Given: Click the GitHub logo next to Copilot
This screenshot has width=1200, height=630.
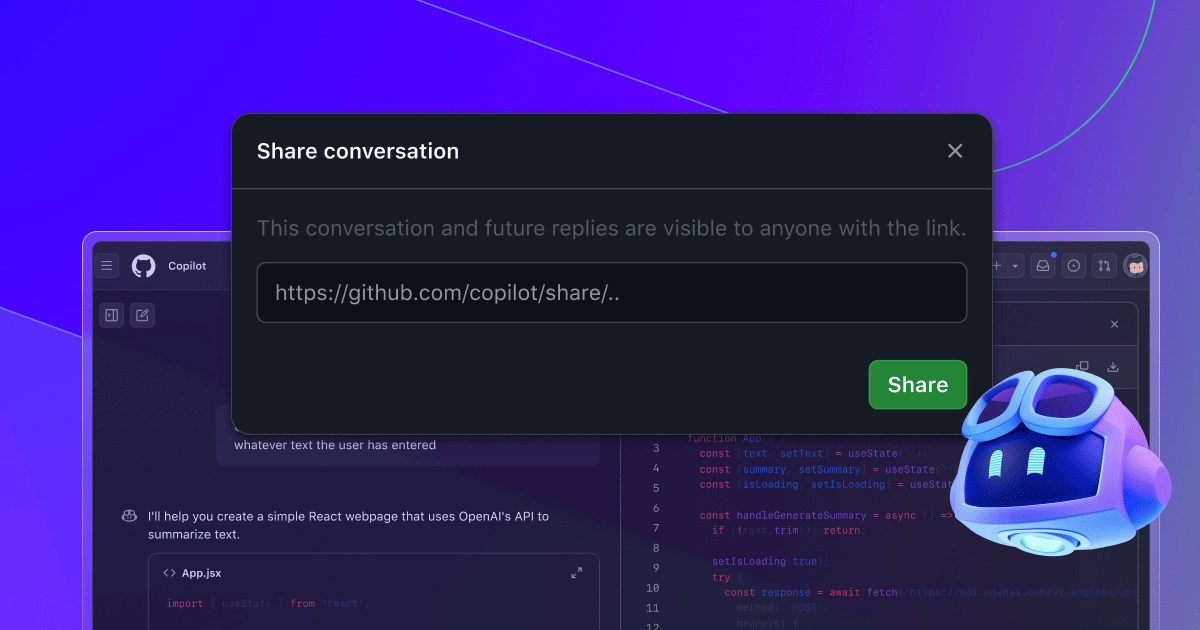Looking at the screenshot, I should tap(143, 265).
